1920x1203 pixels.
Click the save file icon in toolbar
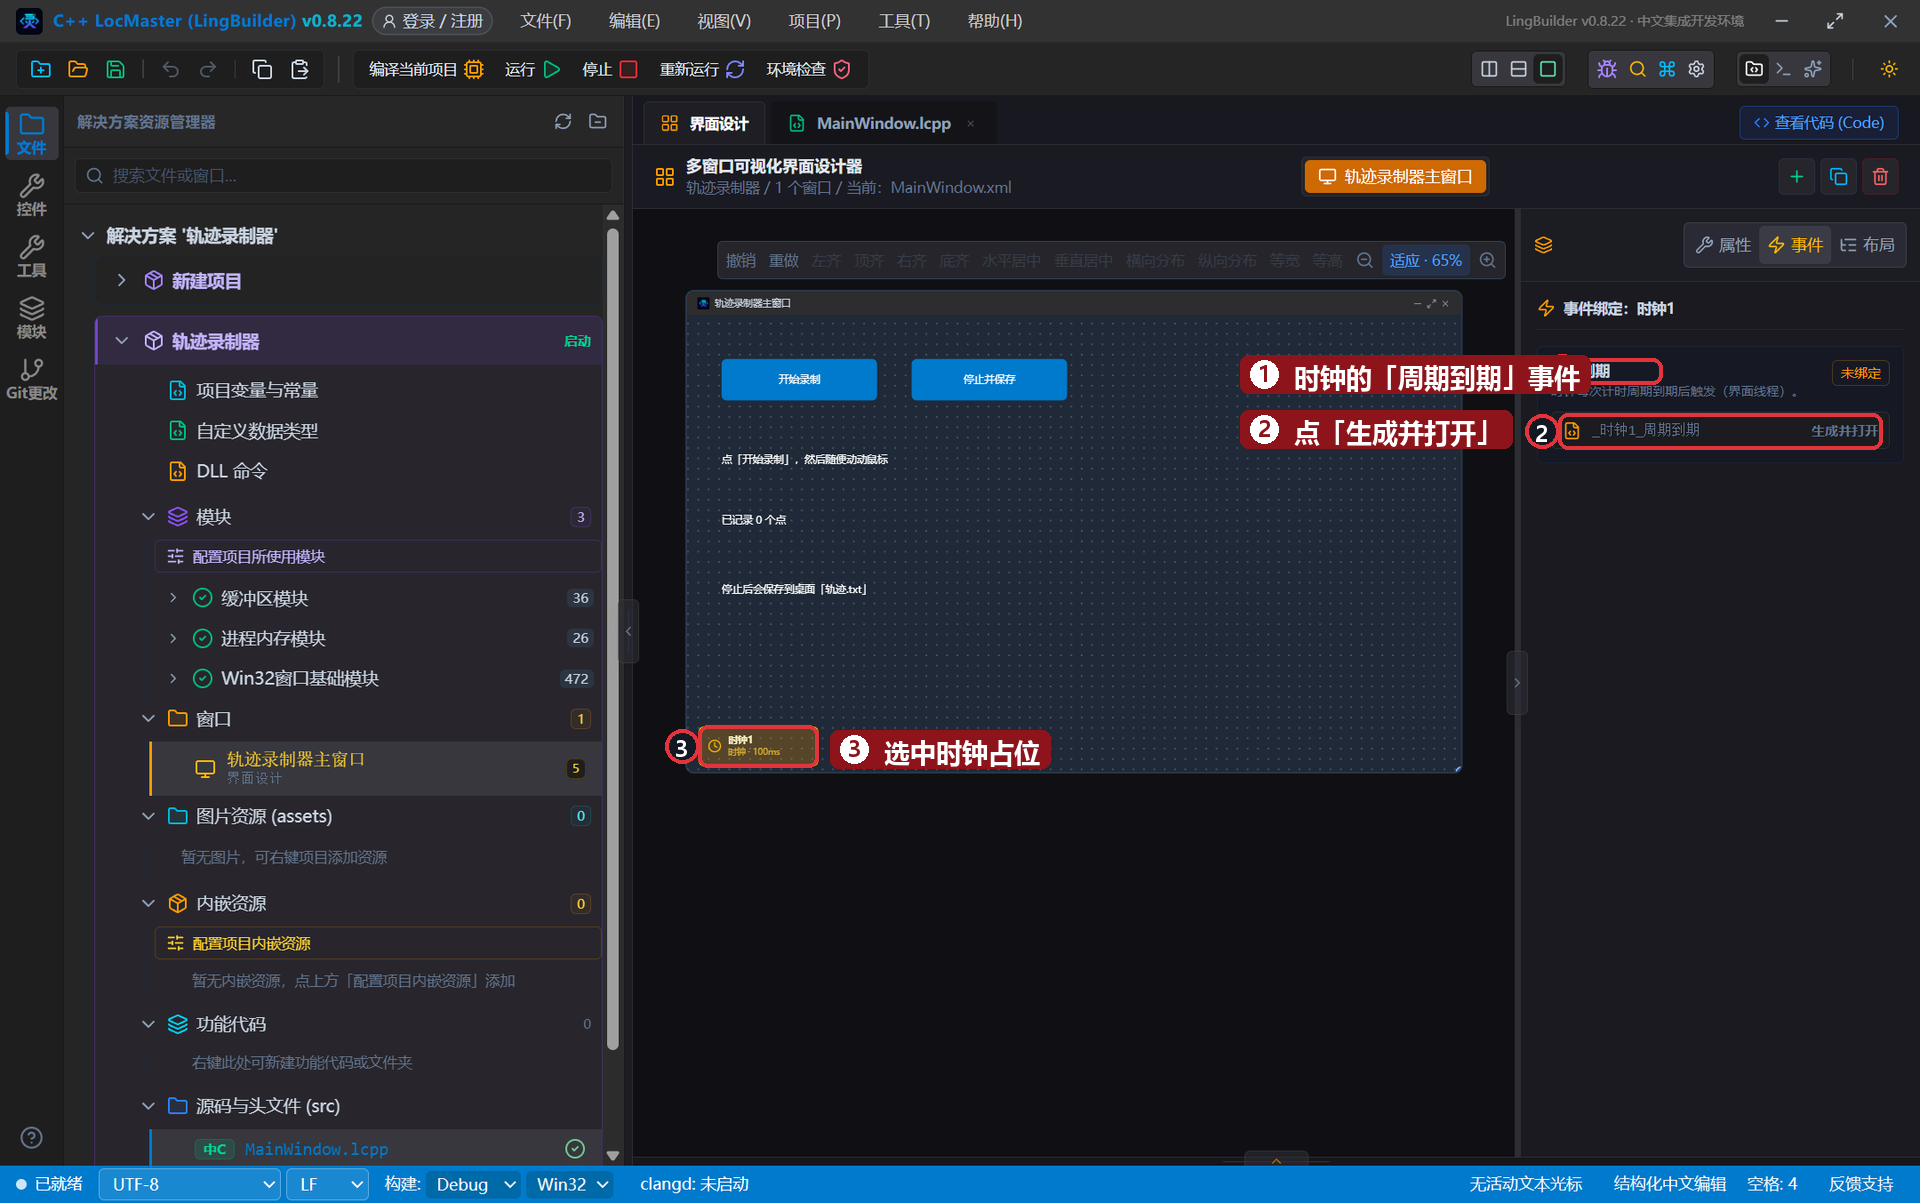coord(116,69)
